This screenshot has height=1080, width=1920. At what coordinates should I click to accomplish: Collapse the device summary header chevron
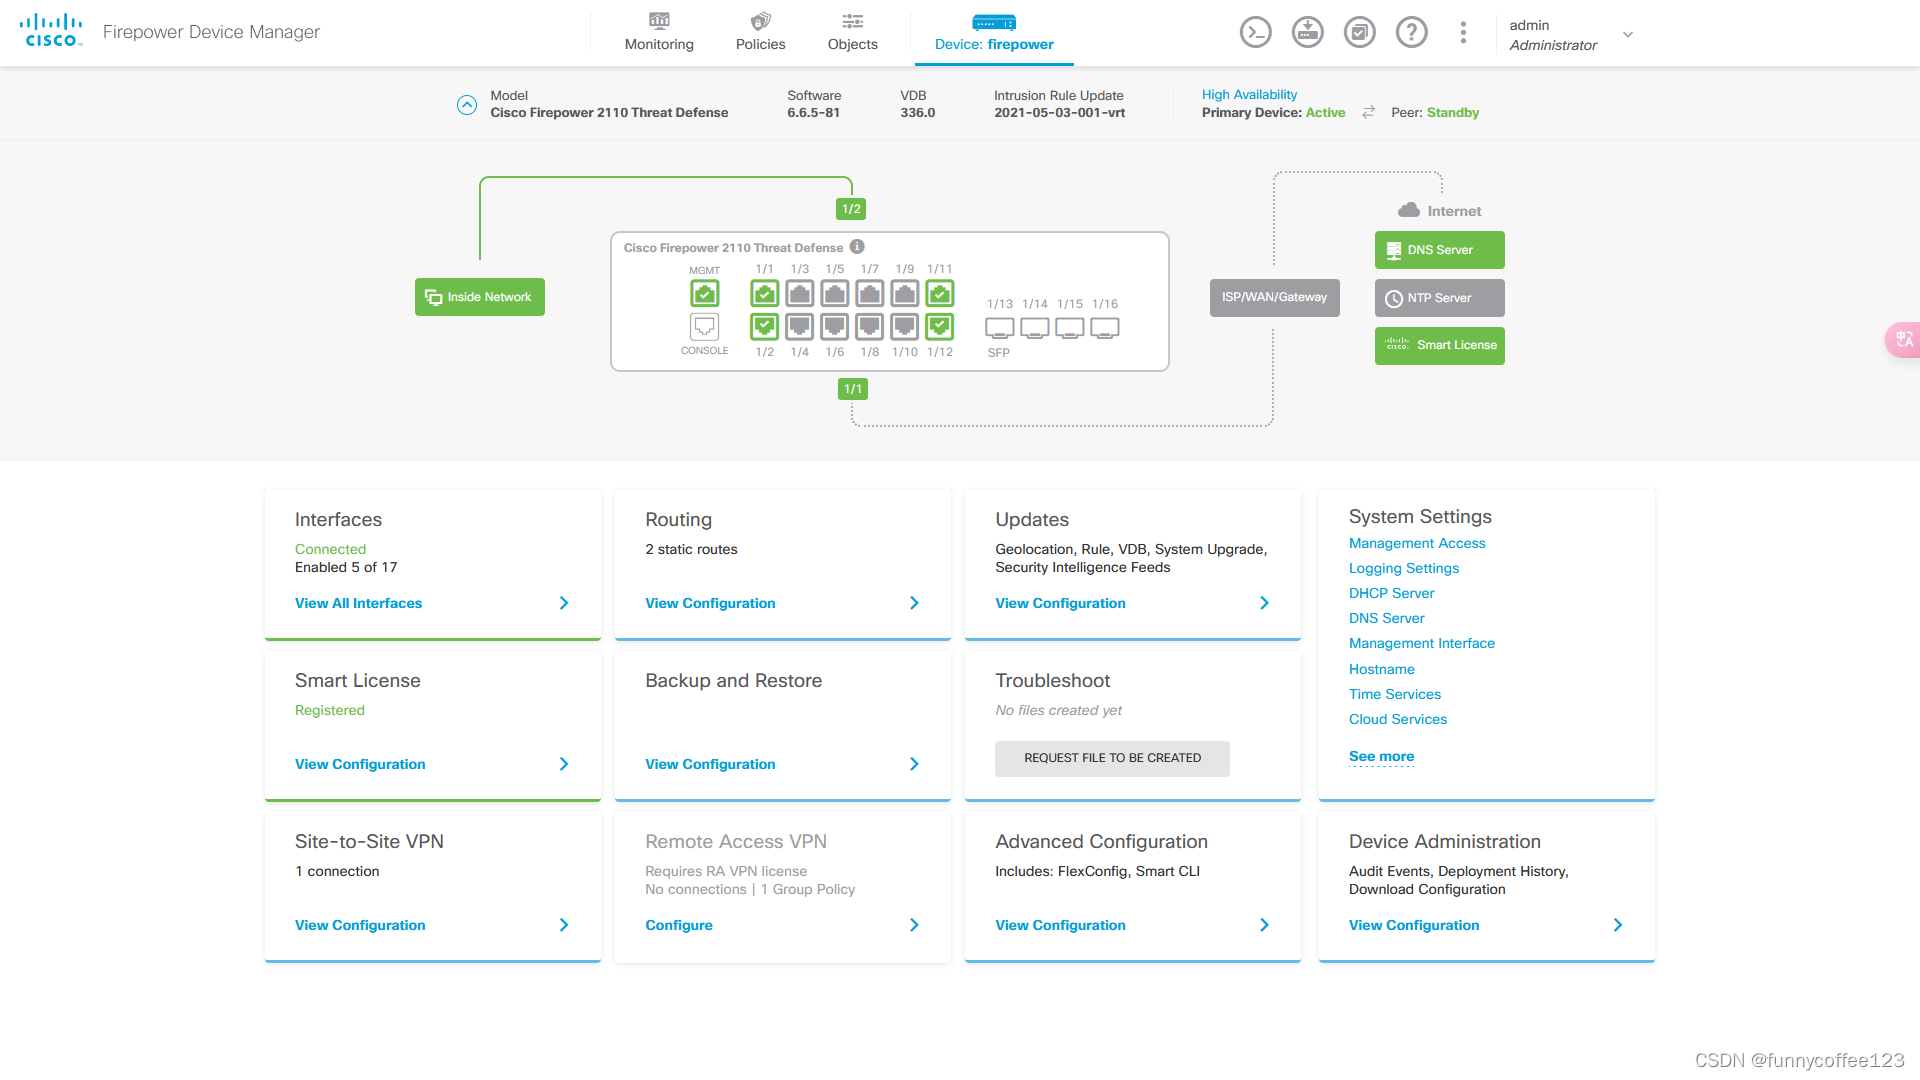pyautogui.click(x=467, y=105)
